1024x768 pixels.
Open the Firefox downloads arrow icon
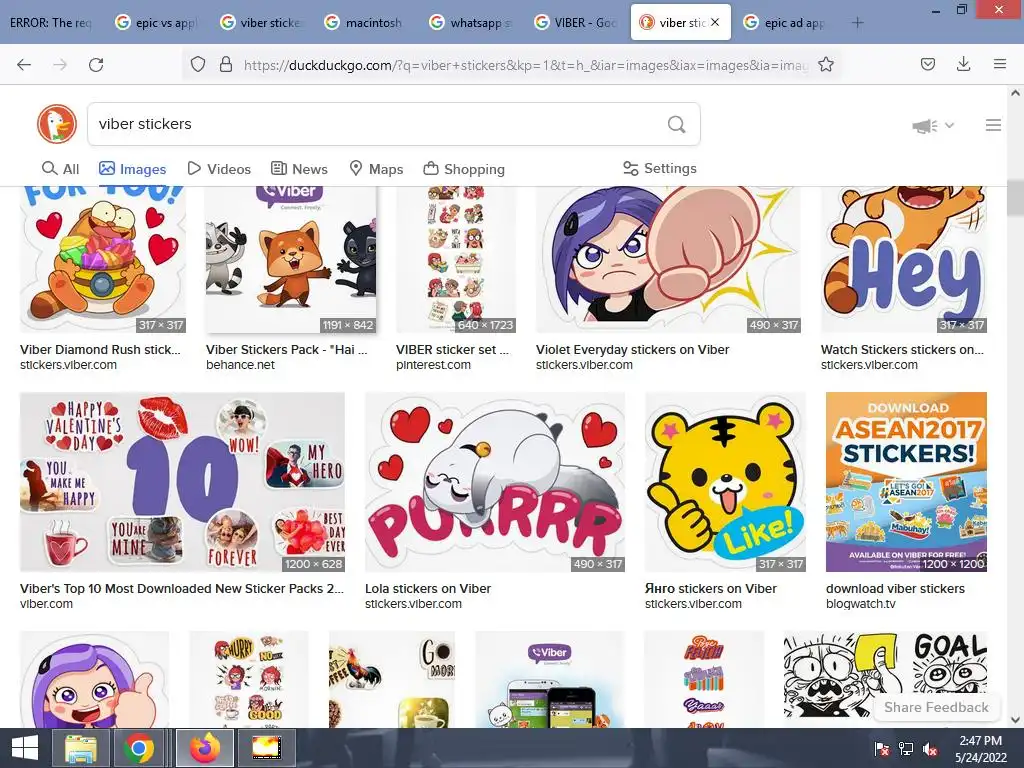(963, 64)
